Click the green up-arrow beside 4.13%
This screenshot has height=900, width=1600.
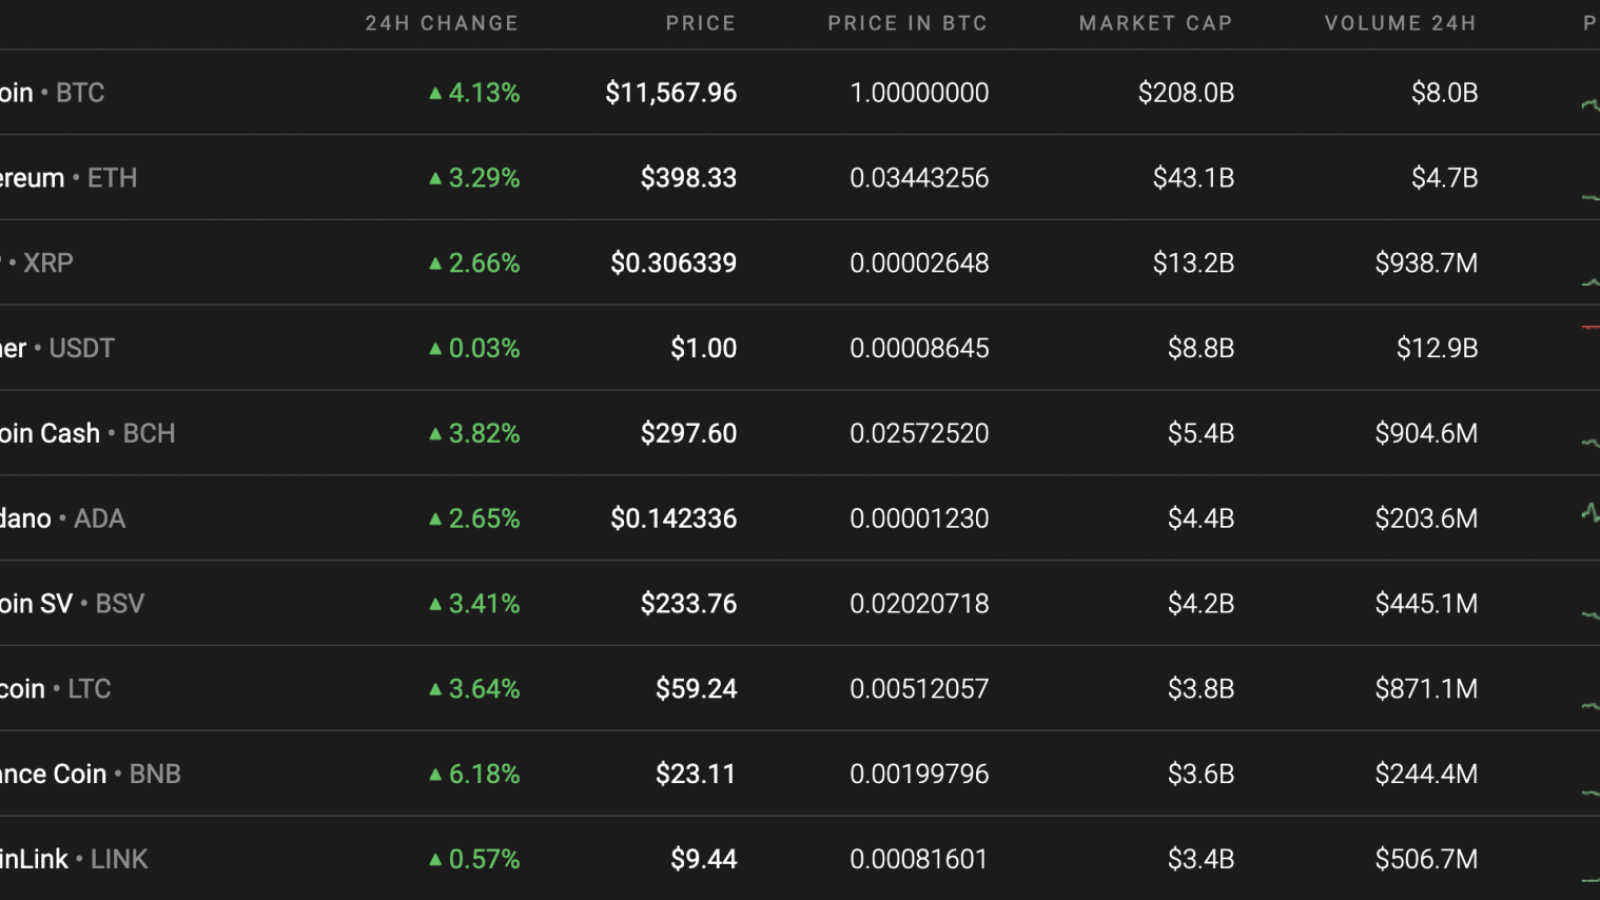point(435,93)
